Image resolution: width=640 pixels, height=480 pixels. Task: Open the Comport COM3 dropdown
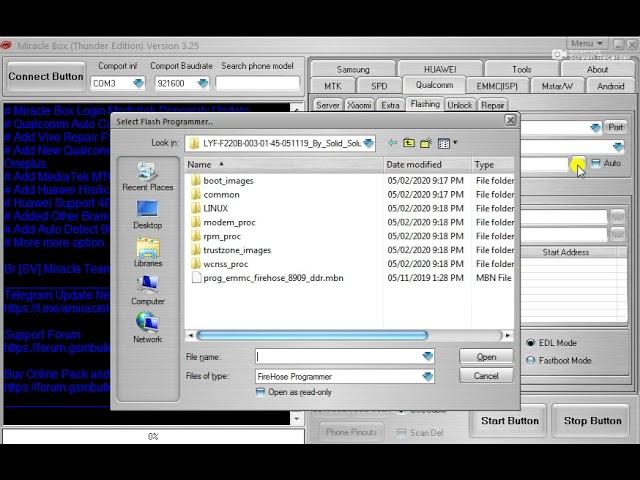coord(139,83)
